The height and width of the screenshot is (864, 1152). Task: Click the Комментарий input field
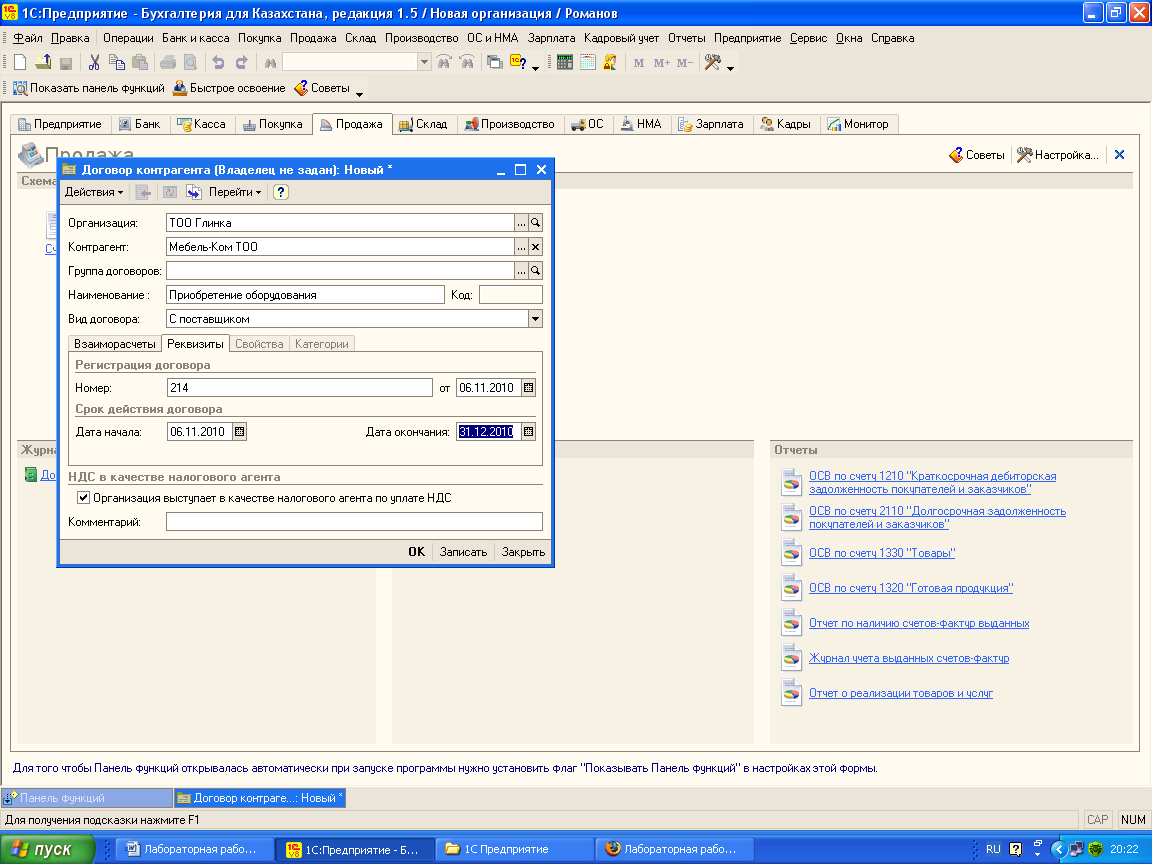coord(354,522)
